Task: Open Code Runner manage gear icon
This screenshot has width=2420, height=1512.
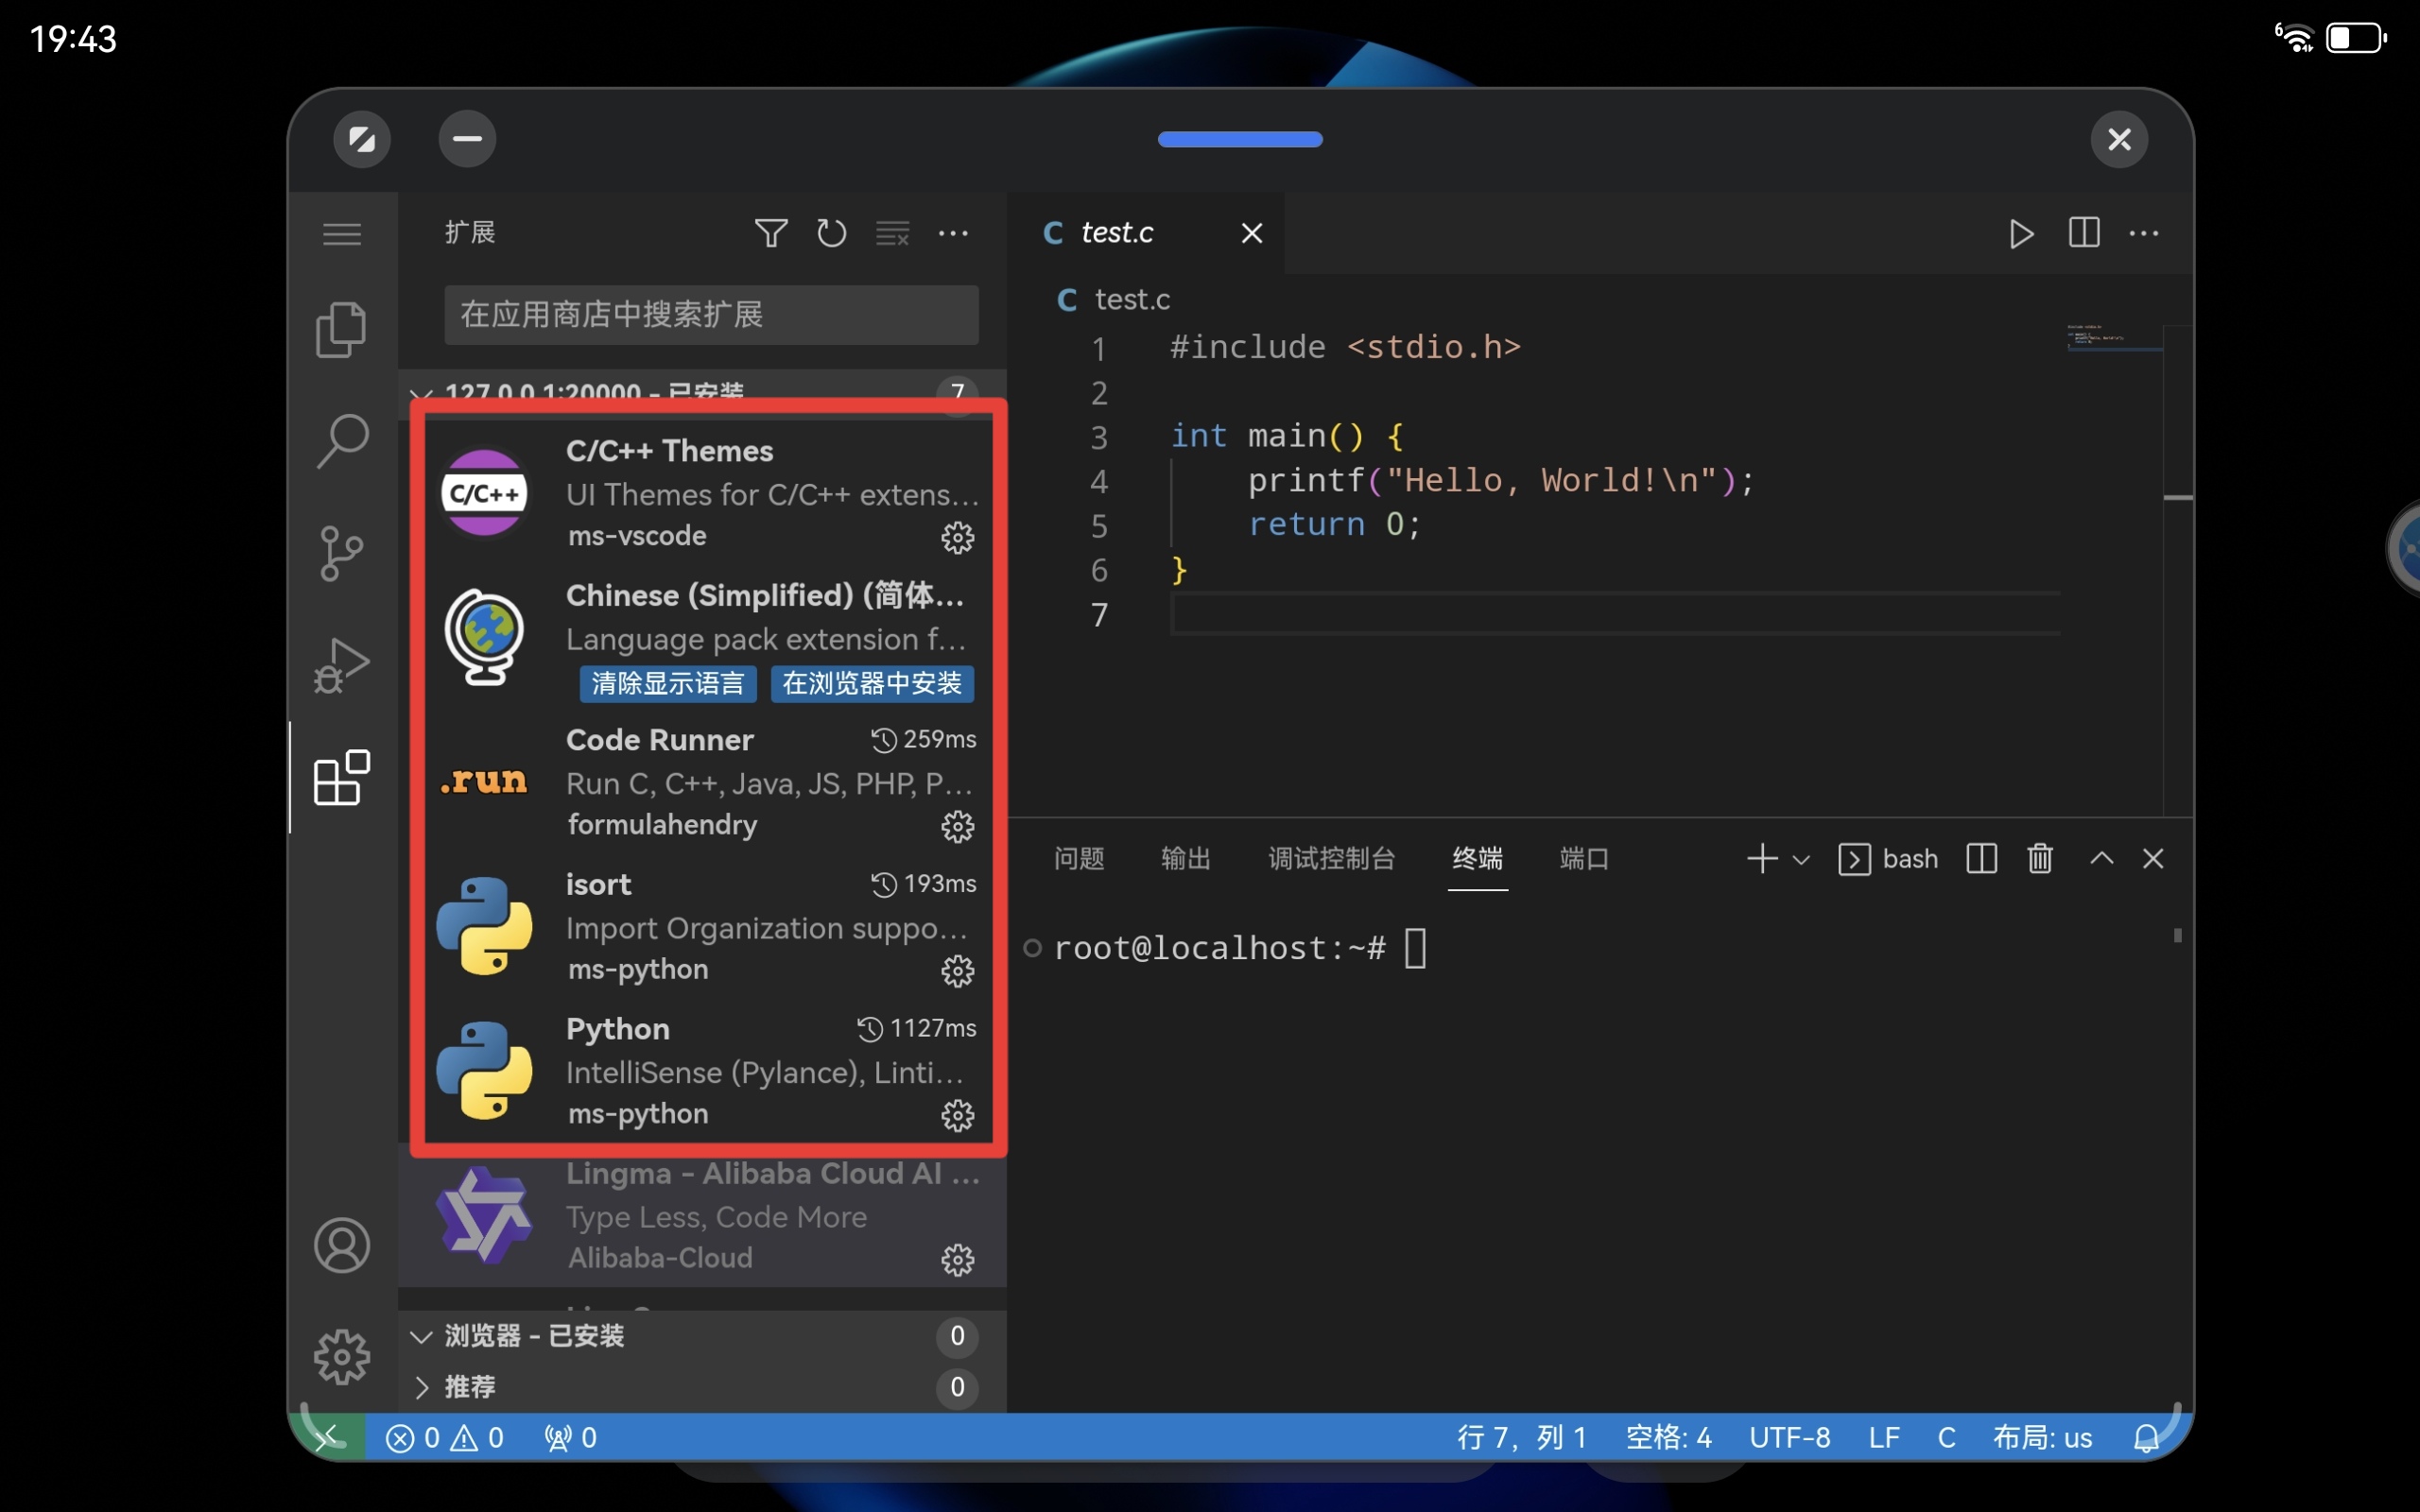Action: point(957,827)
